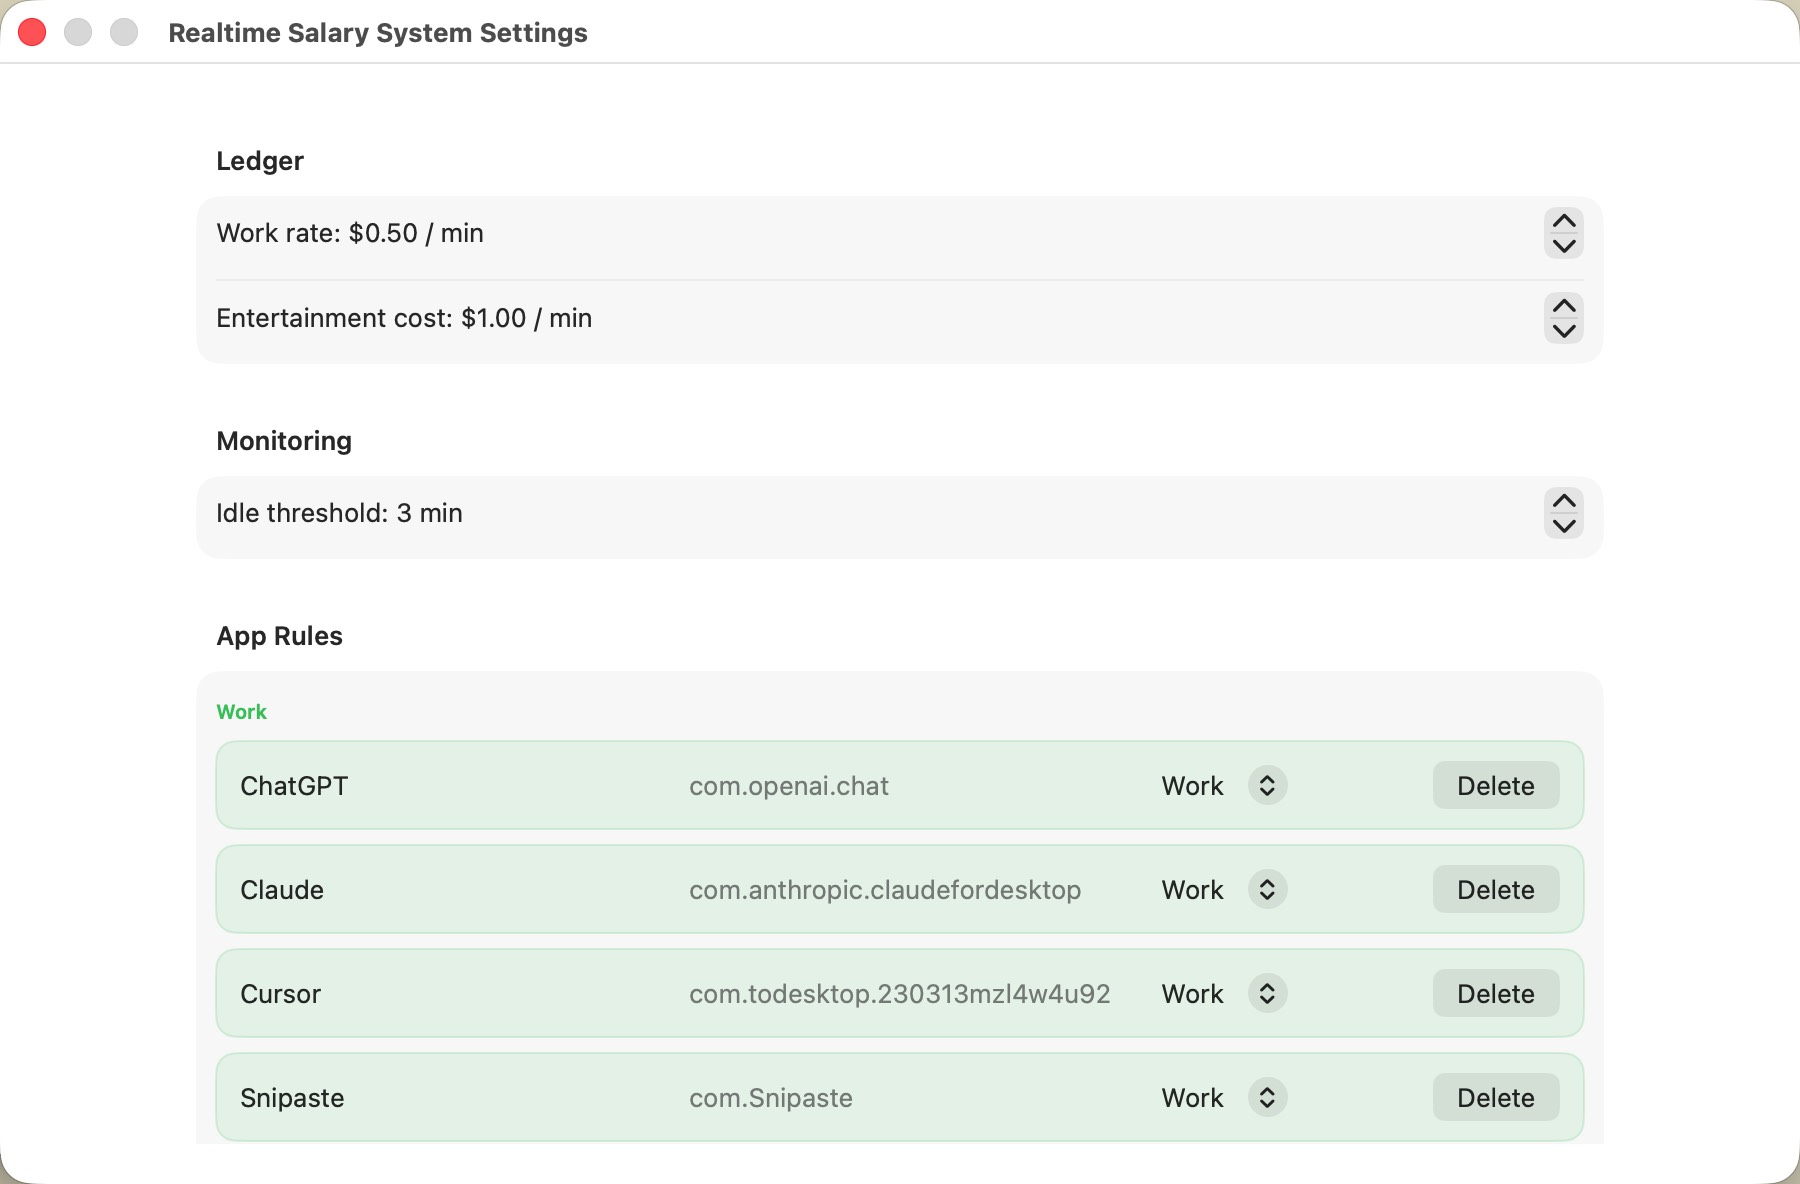Close the Settings window with red button
The height and width of the screenshot is (1184, 1800).
coord(32,32)
